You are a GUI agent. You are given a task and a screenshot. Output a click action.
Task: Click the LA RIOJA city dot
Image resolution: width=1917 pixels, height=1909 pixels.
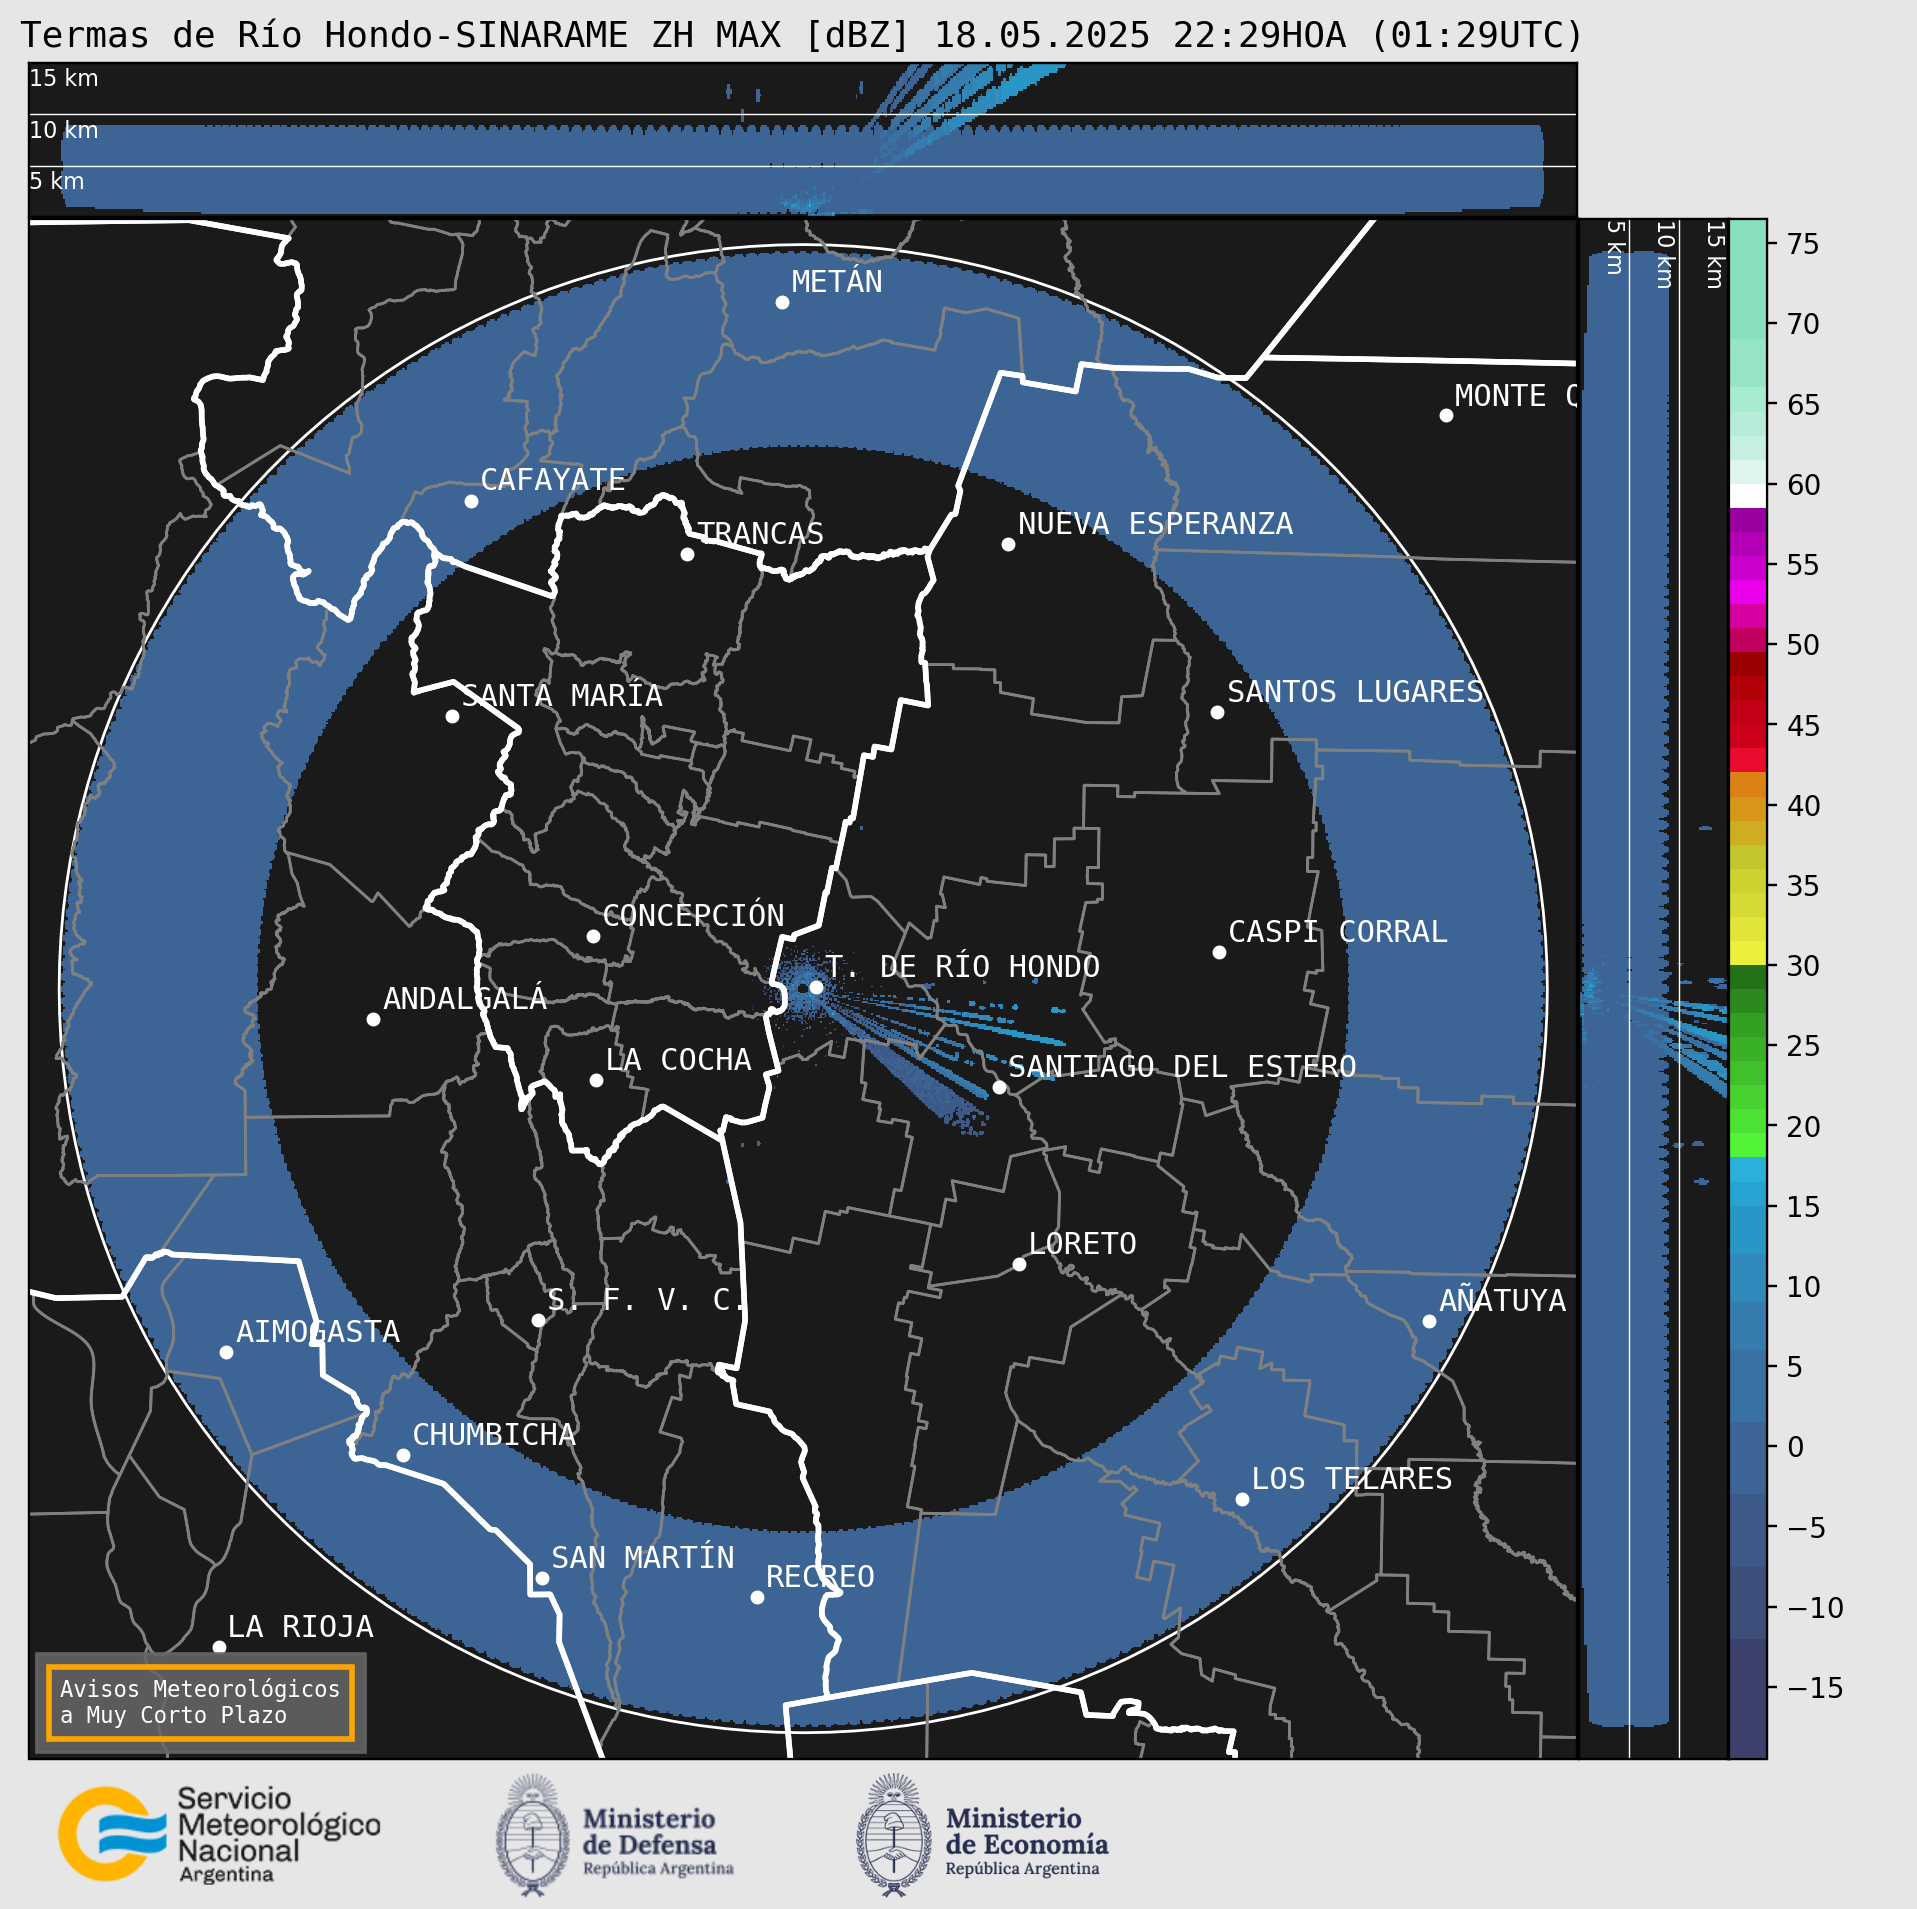pyautogui.click(x=219, y=1647)
